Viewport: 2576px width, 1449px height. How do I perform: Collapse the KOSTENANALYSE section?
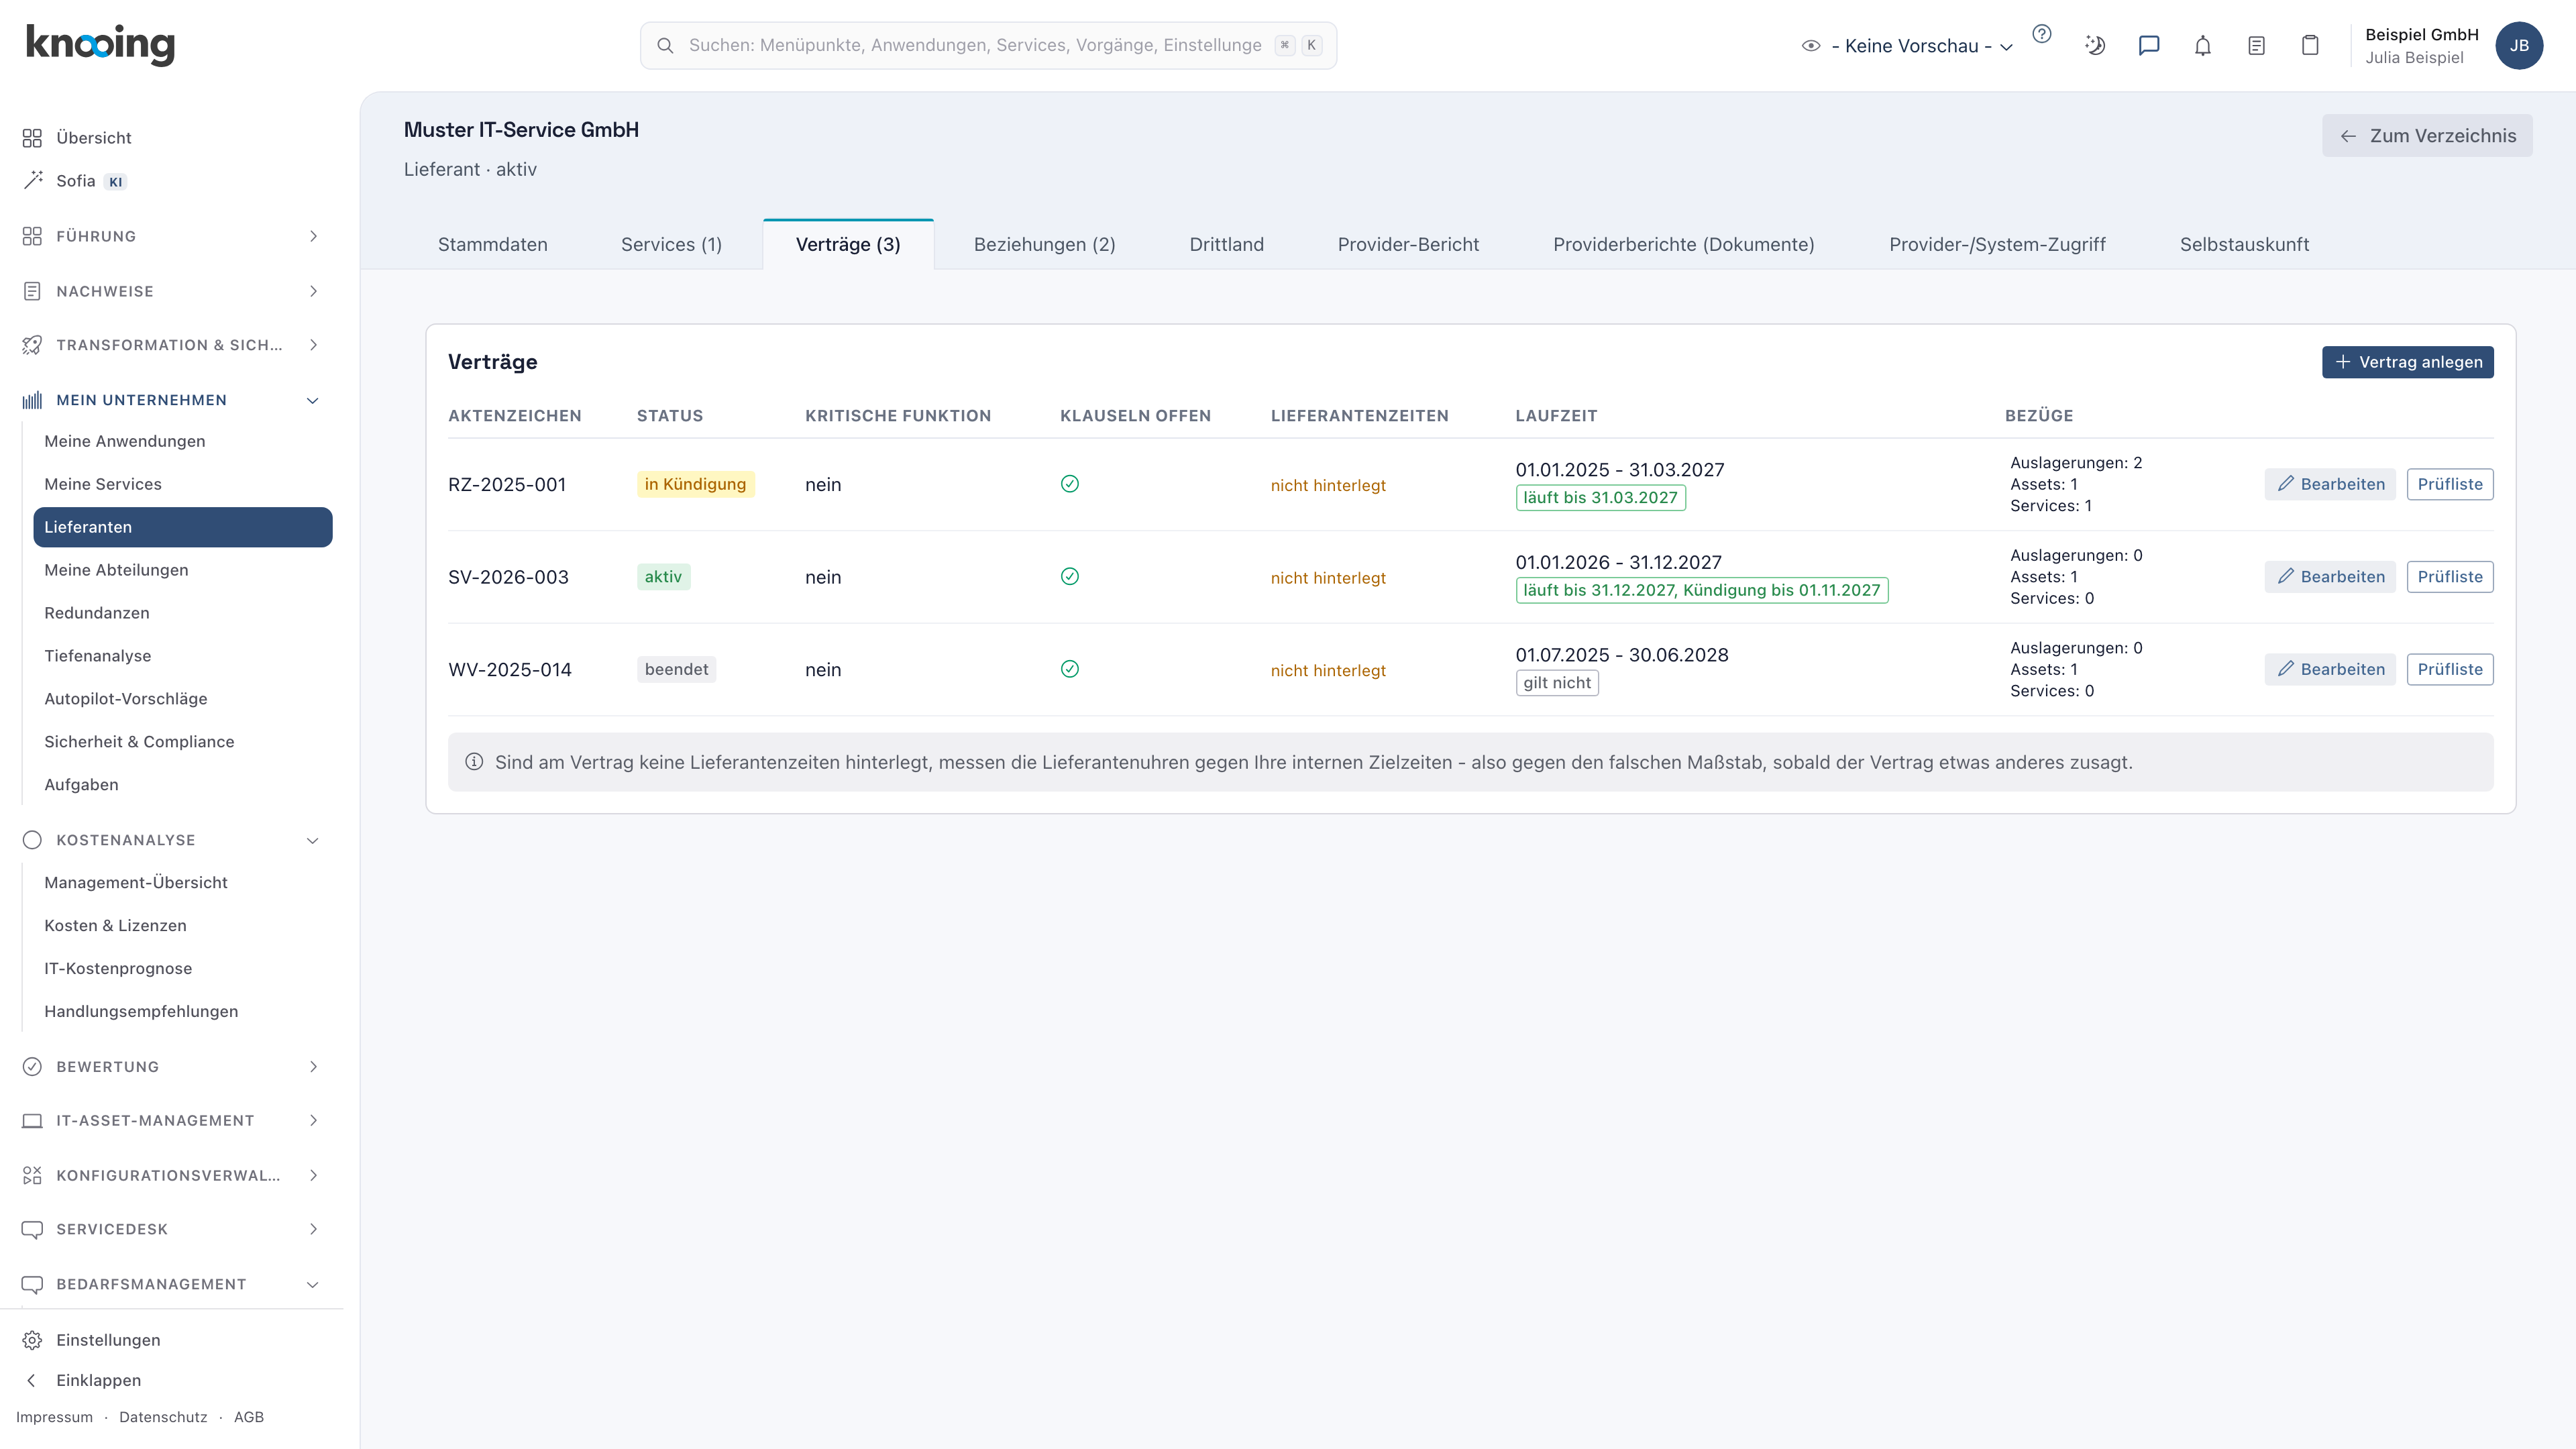[x=172, y=840]
